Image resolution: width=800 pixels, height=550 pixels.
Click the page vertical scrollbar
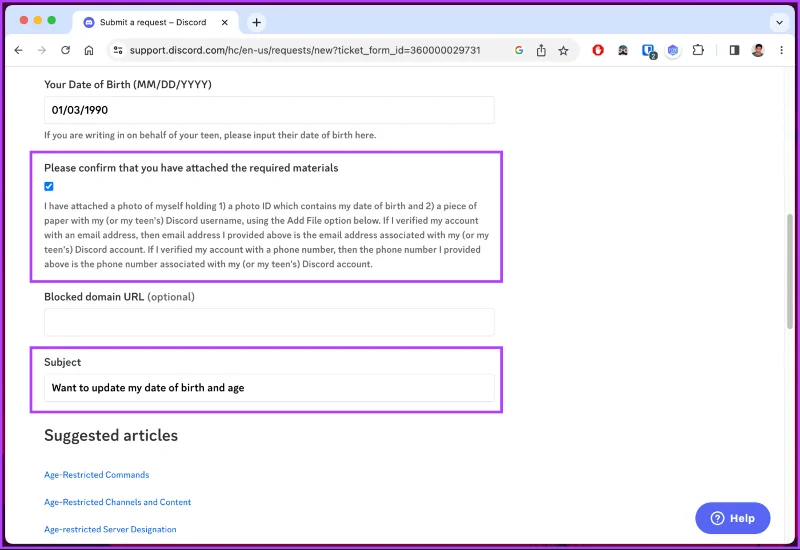[x=790, y=271]
